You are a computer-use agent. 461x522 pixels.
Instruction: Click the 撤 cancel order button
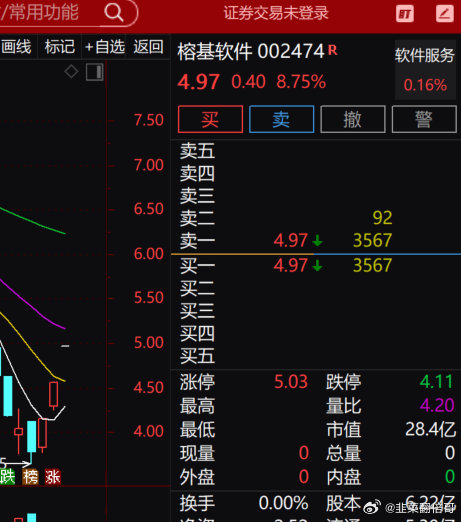pyautogui.click(x=353, y=119)
